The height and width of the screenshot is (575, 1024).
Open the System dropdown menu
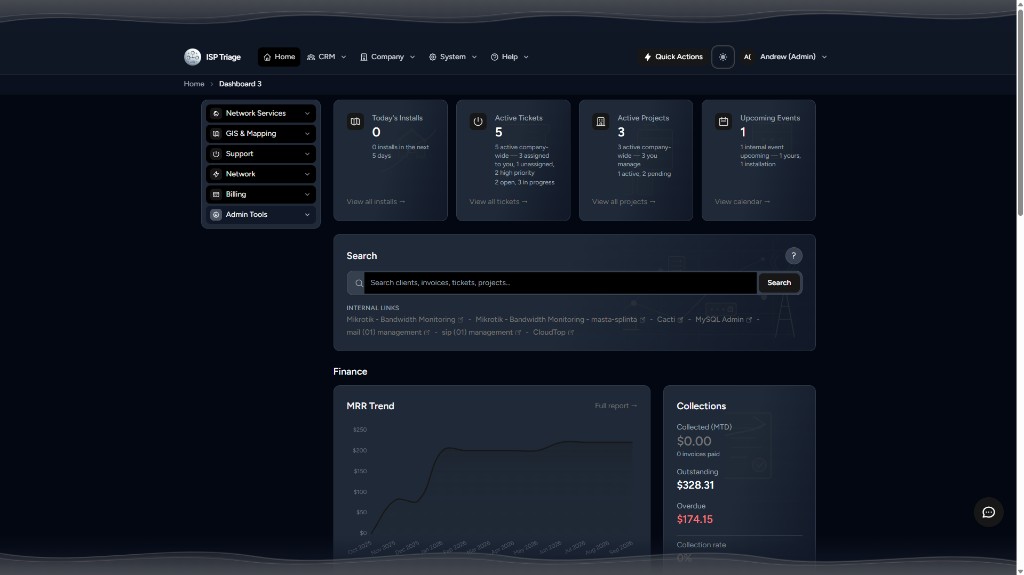453,57
